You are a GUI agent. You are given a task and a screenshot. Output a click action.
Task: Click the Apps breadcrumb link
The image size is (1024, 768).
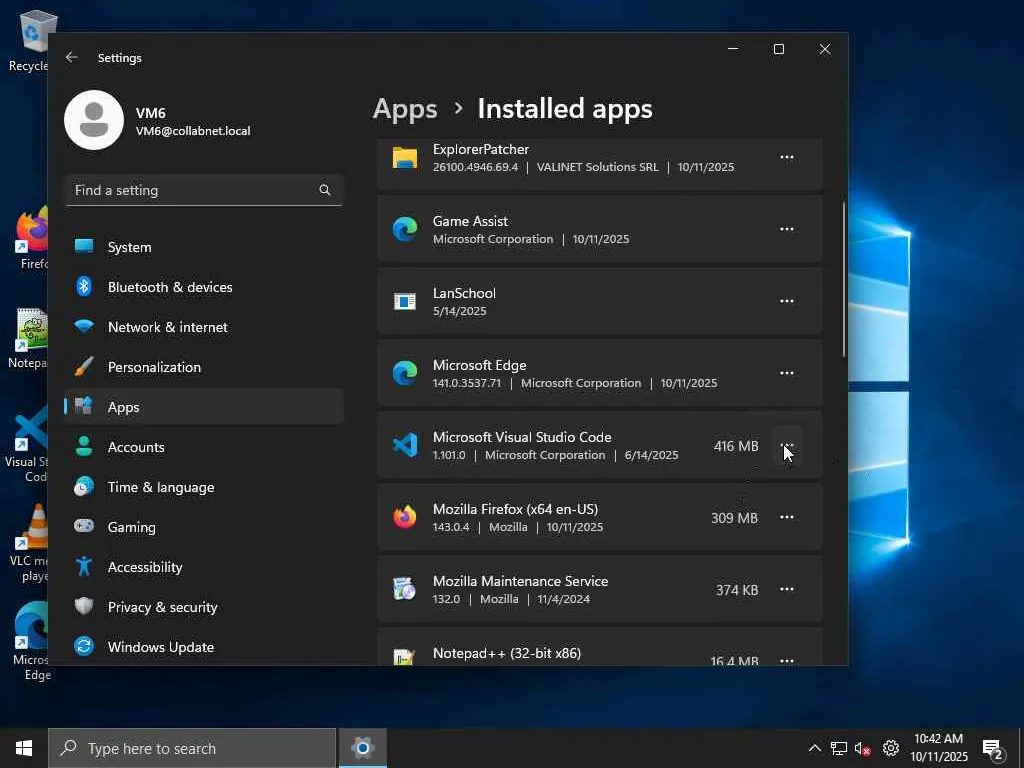[x=405, y=109]
